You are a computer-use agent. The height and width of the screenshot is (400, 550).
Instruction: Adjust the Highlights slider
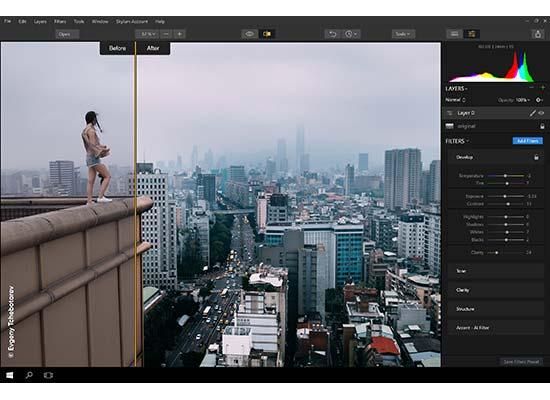505,217
